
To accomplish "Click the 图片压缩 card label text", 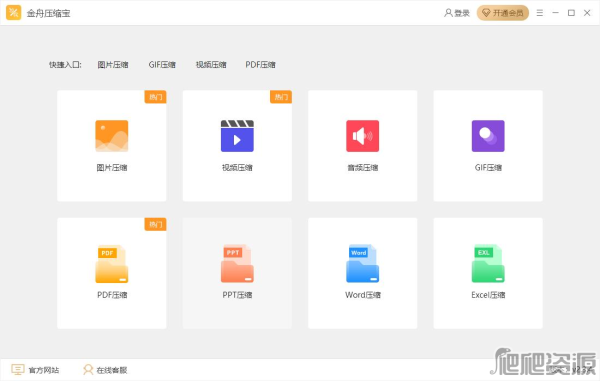I will pyautogui.click(x=112, y=168).
